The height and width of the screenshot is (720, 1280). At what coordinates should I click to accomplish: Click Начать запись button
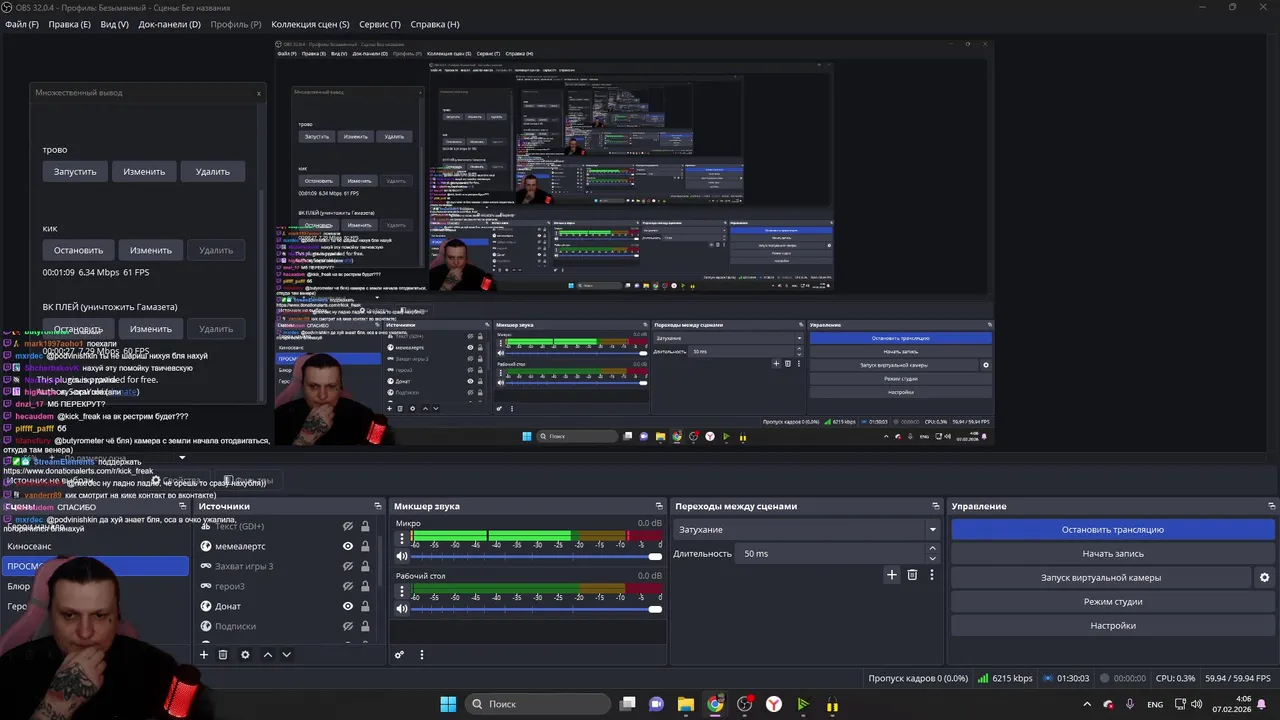point(1113,554)
